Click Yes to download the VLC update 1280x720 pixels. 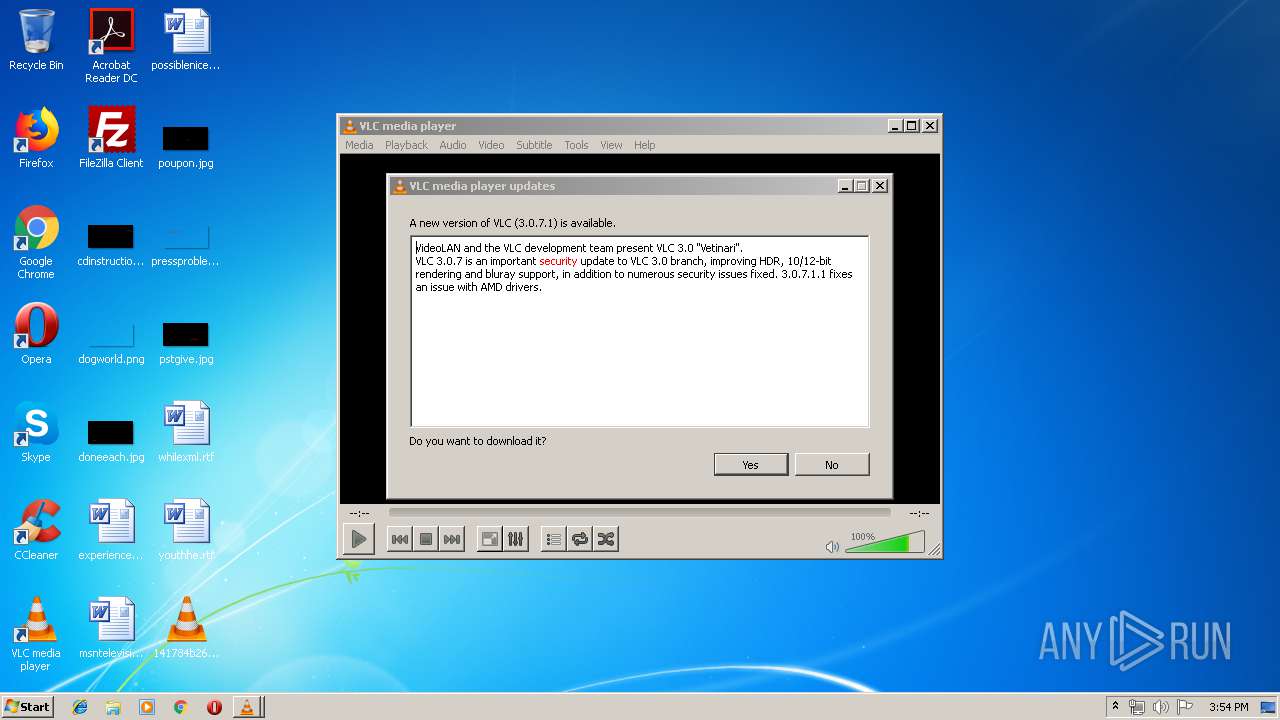point(751,465)
